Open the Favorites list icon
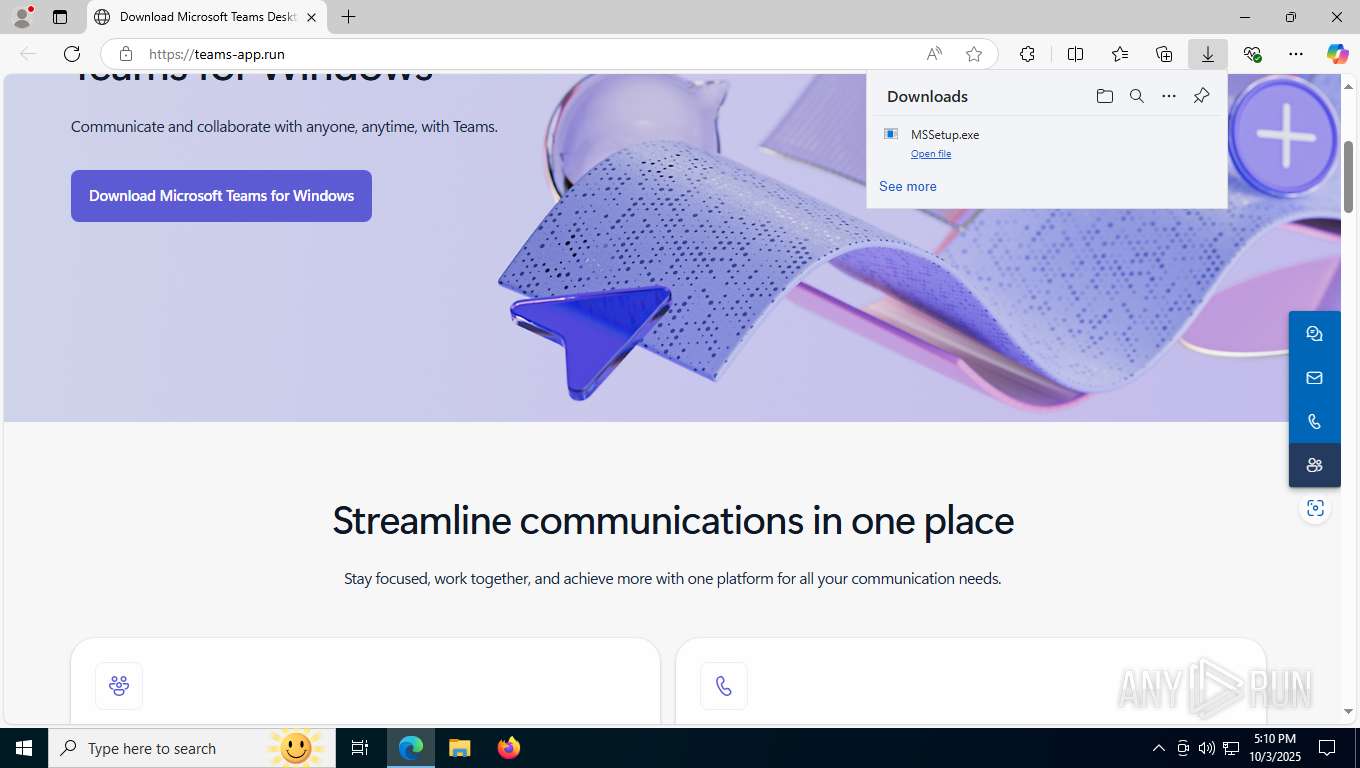The image size is (1360, 768). click(x=1120, y=54)
